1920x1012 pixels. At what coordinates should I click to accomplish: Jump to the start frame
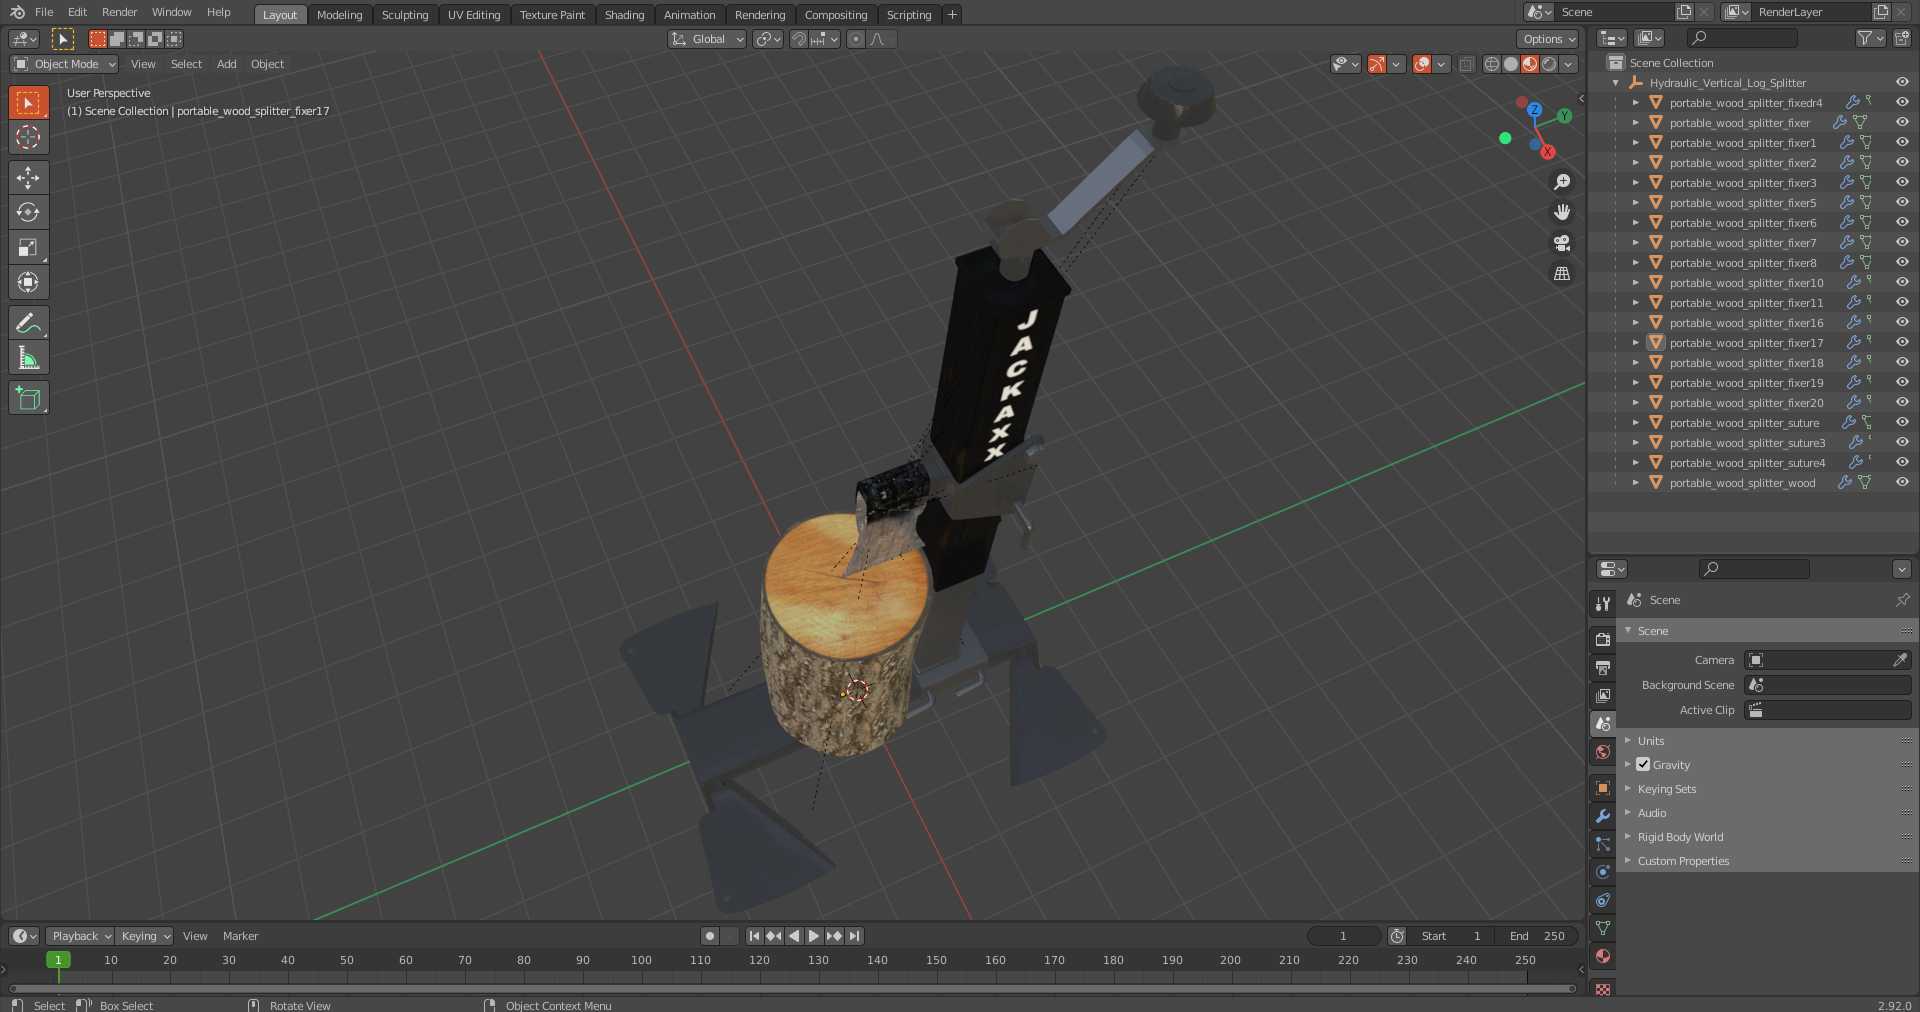pos(754,936)
